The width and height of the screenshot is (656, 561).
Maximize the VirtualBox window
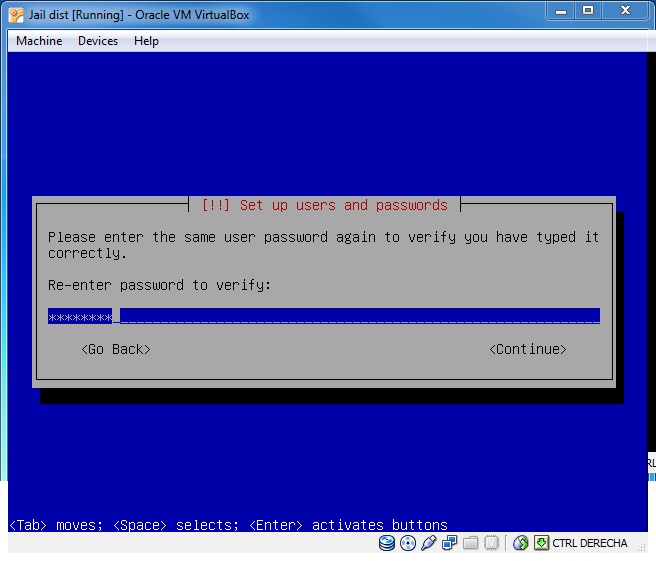point(588,11)
